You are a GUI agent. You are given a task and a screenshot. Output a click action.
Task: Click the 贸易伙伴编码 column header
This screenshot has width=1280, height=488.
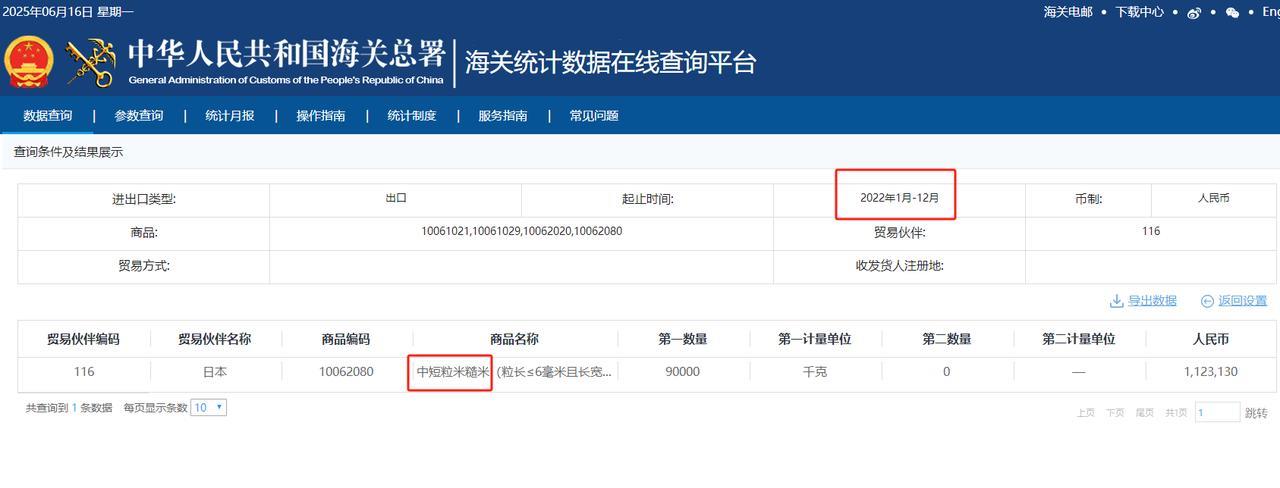pos(83,339)
